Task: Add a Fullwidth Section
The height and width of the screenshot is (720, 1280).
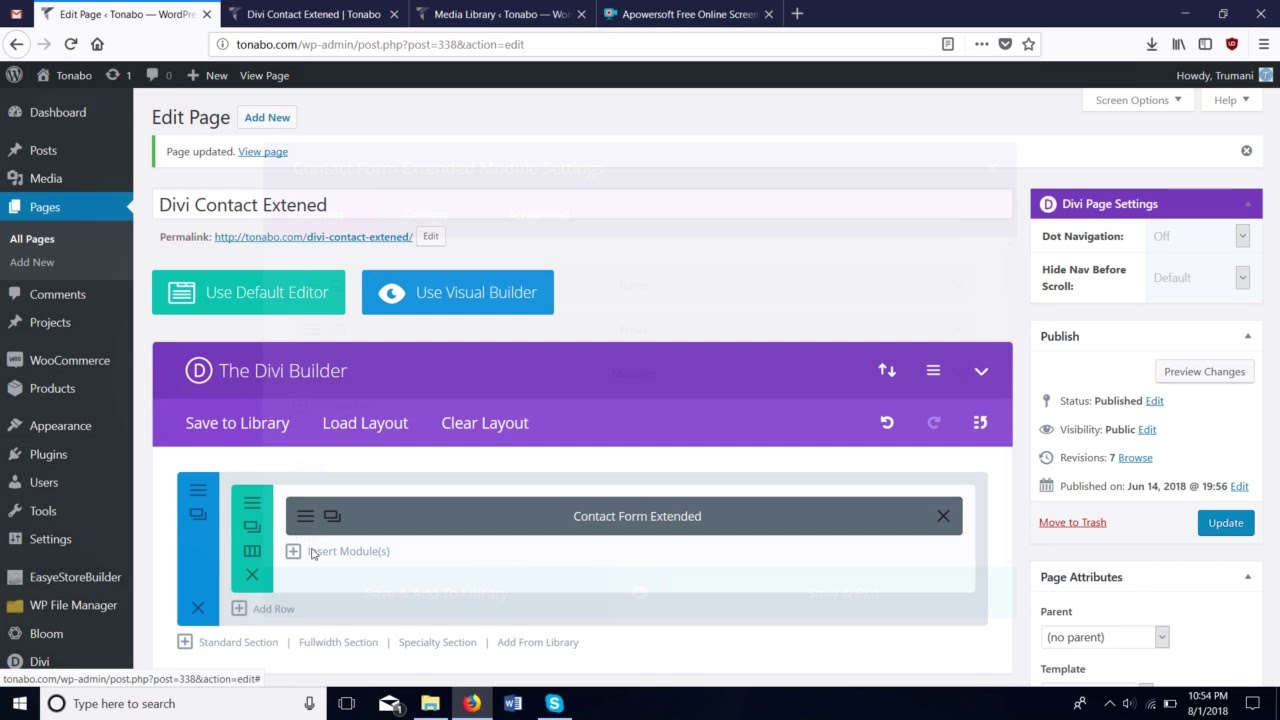Action: pos(338,642)
